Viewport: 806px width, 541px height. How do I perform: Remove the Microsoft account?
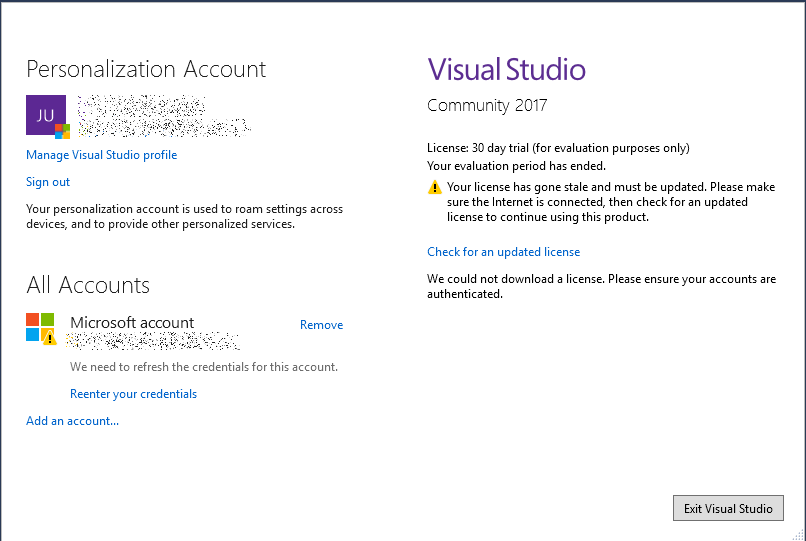(x=321, y=325)
